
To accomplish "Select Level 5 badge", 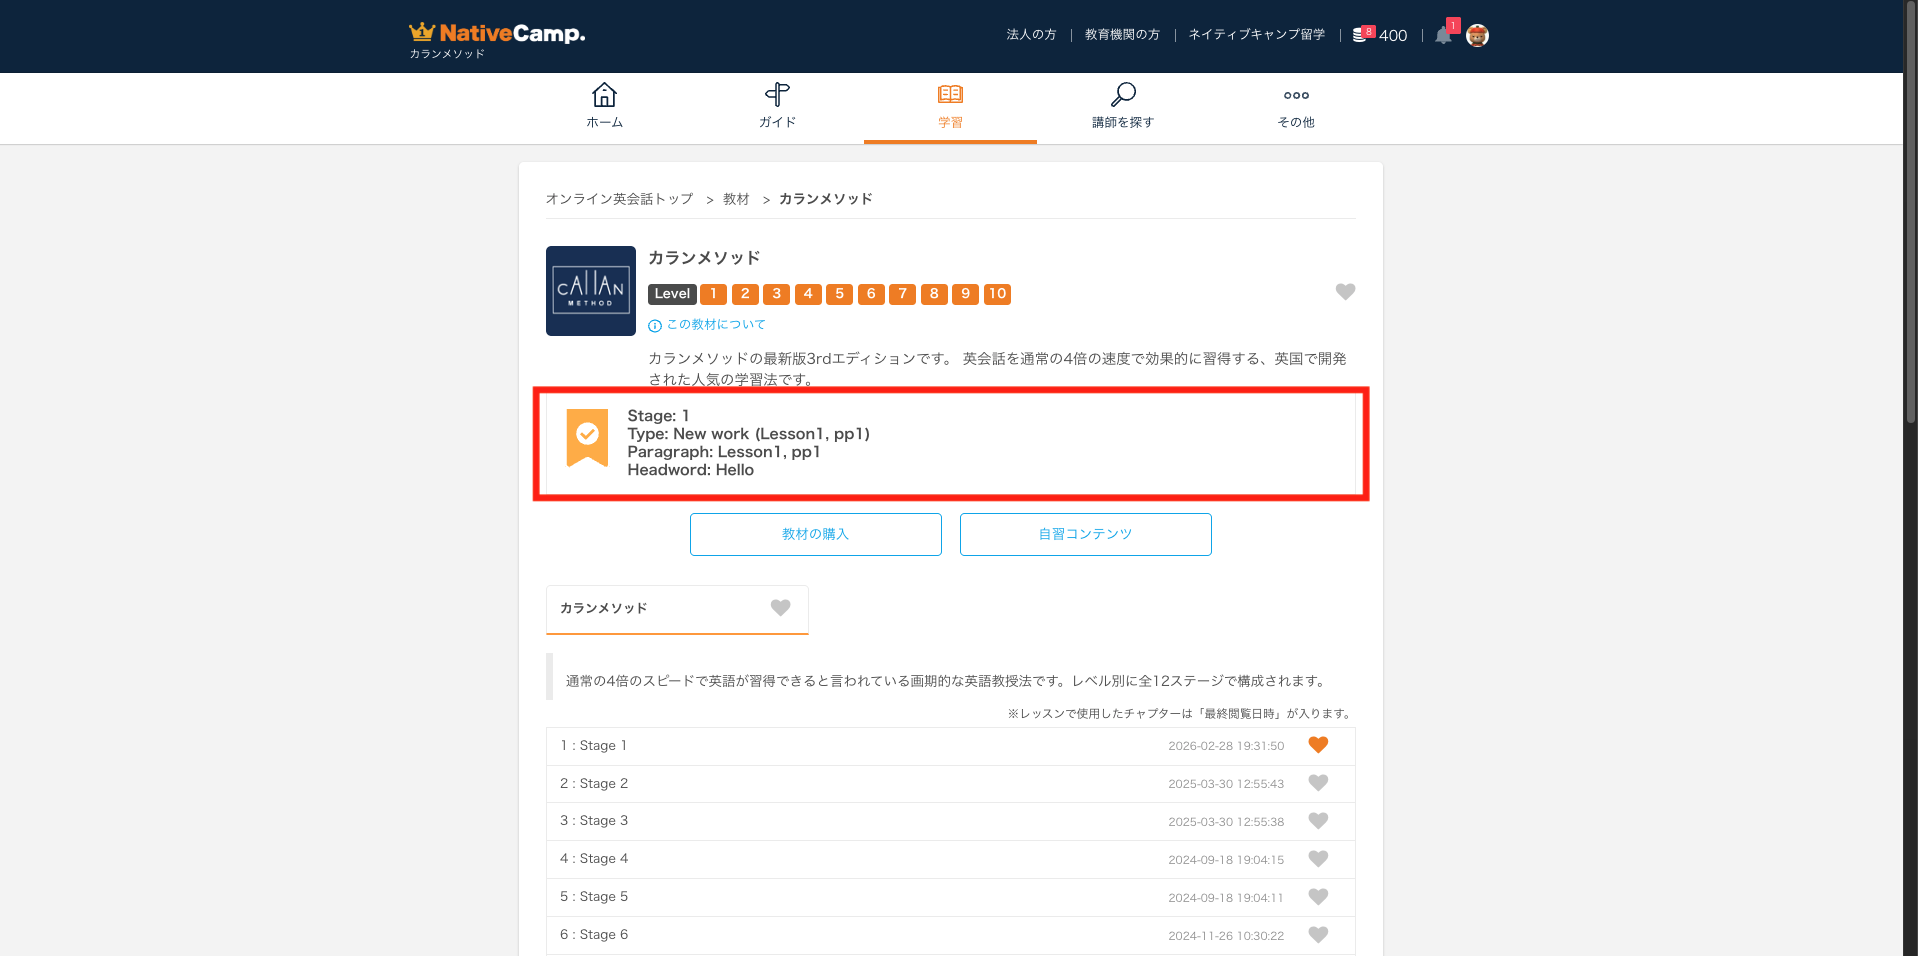I will tap(839, 294).
